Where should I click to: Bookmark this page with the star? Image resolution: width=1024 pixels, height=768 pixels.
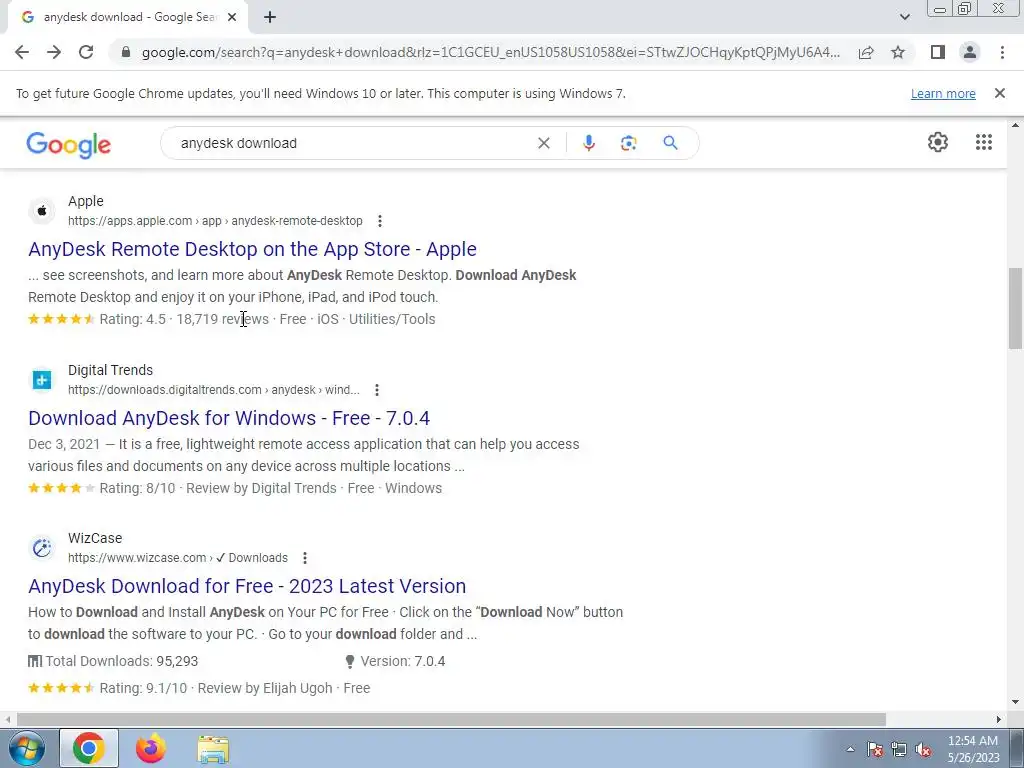[898, 52]
